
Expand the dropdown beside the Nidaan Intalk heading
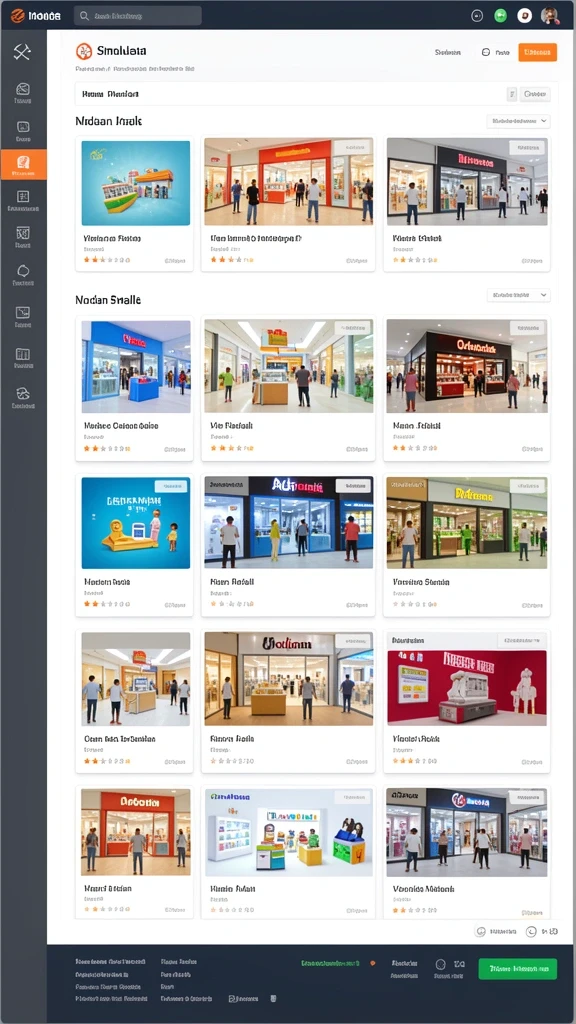518,121
